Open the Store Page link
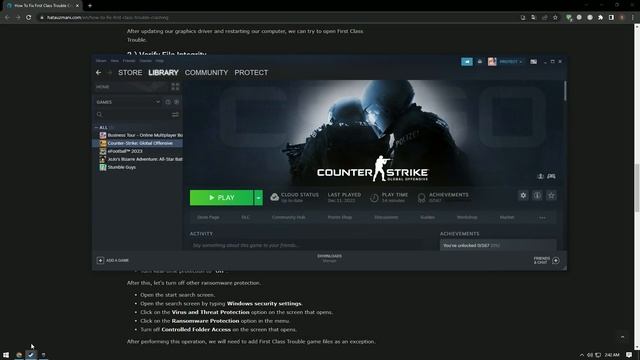The image size is (640, 360). click(208, 218)
